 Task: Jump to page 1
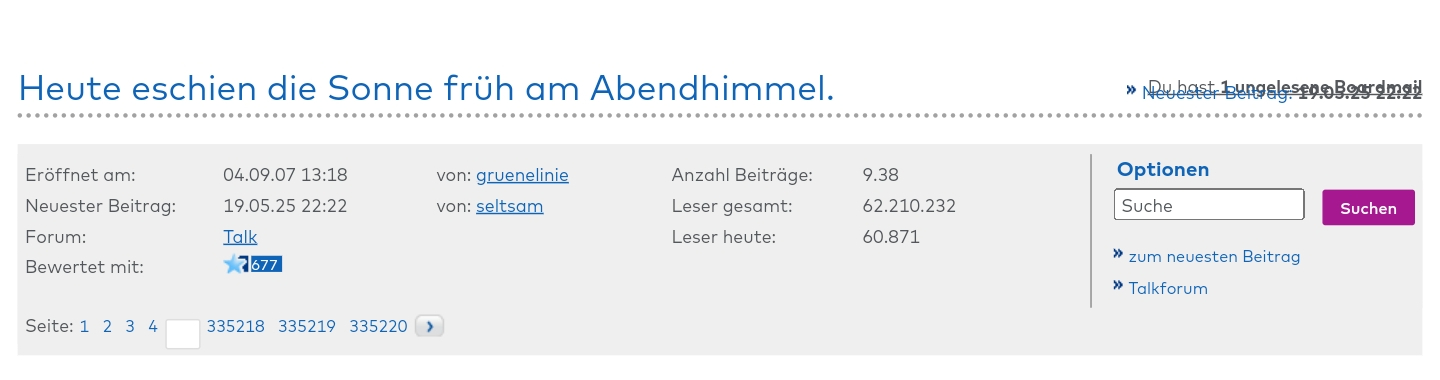tap(85, 326)
